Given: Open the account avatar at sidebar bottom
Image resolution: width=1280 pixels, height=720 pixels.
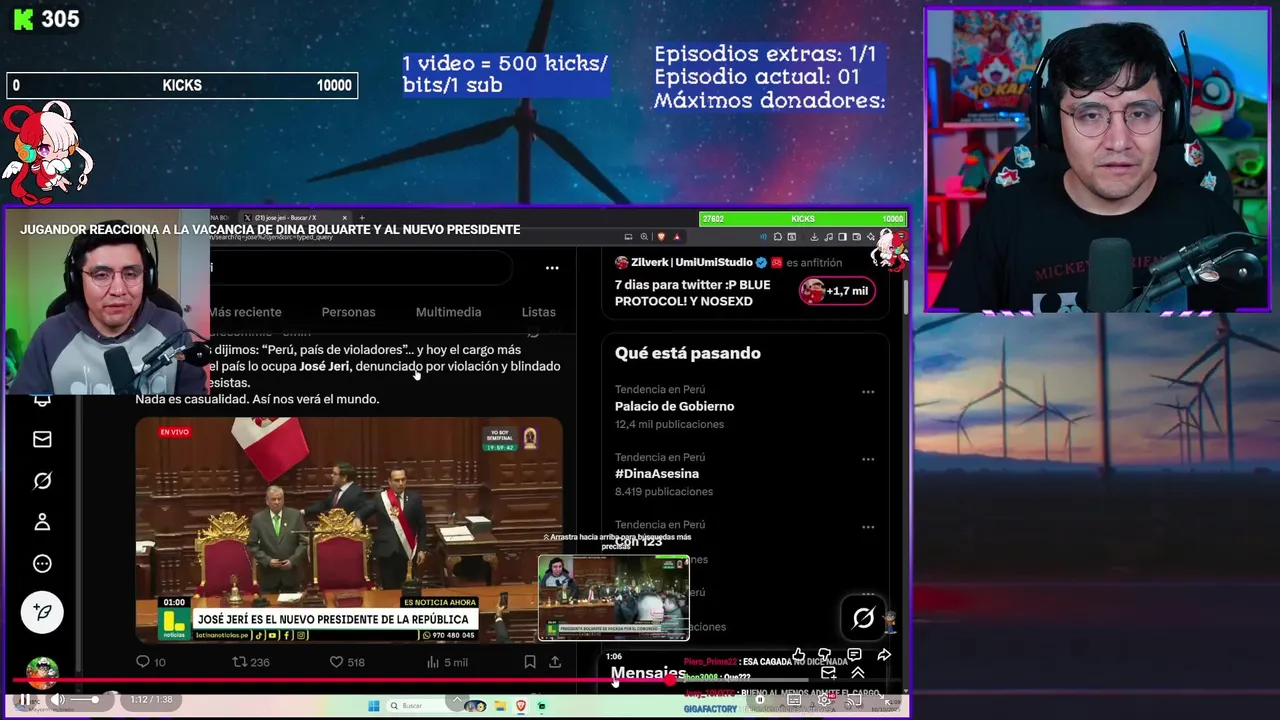Looking at the screenshot, I should click(x=42, y=671).
